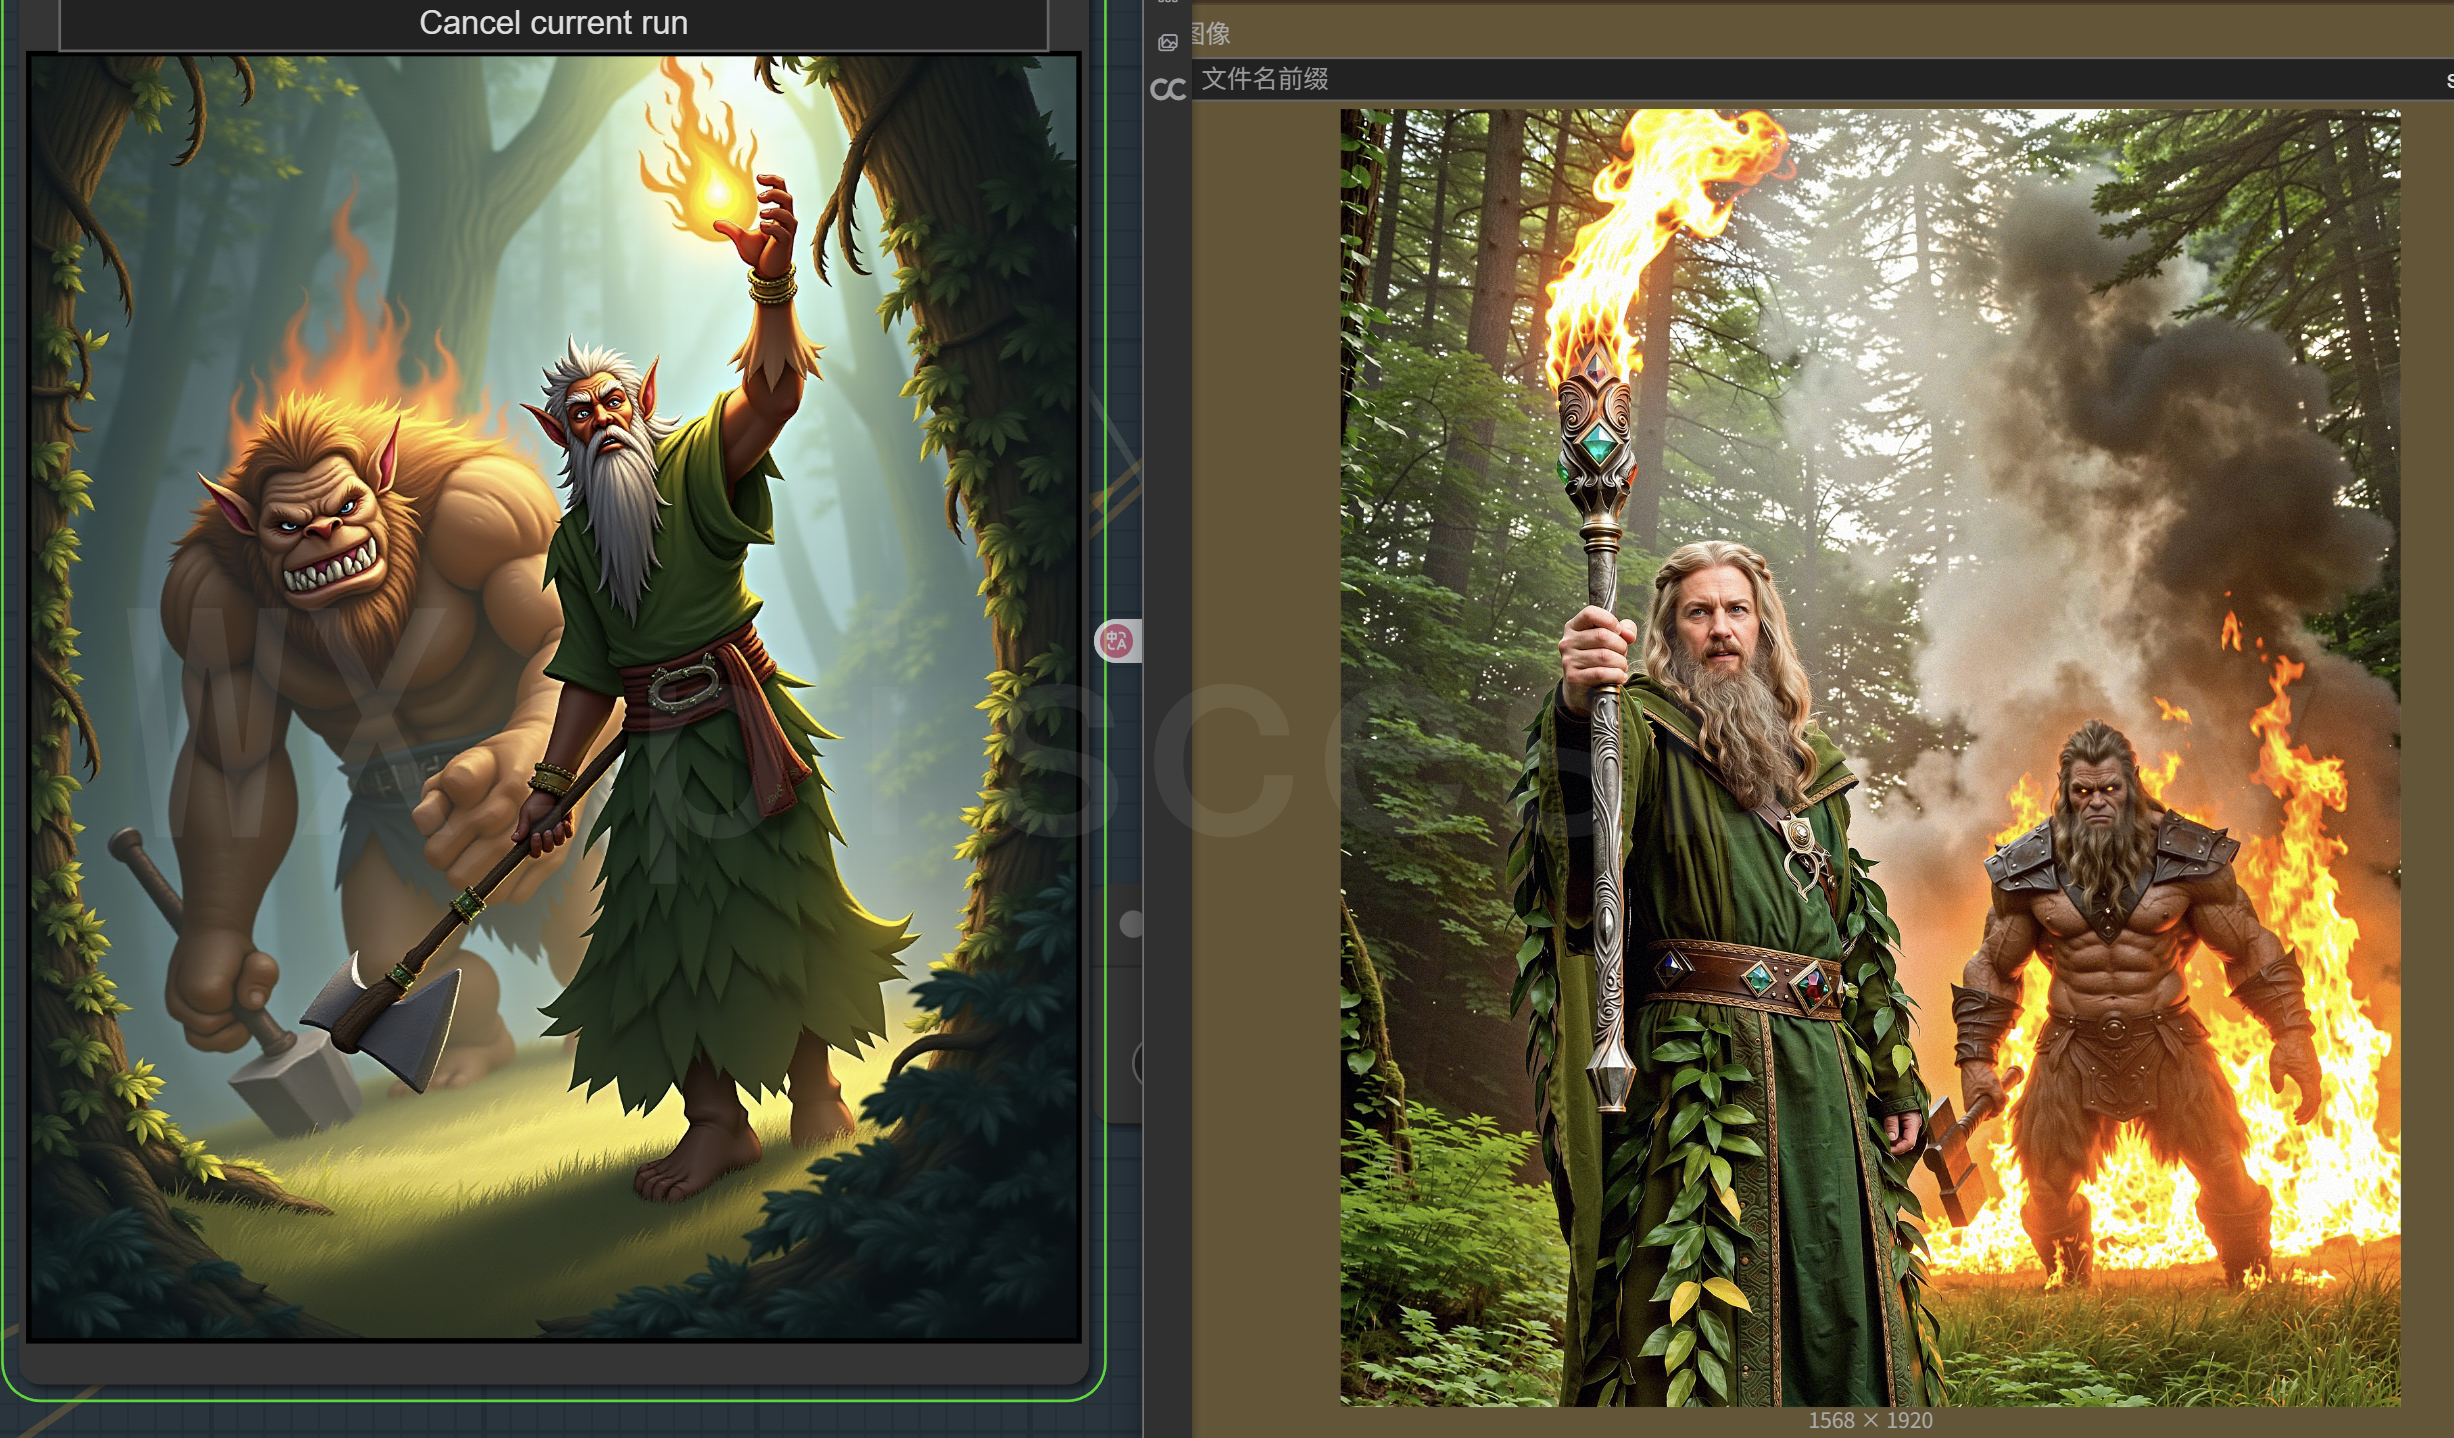This screenshot has width=2454, height=1438.
Task: Click the gray footer bar below preview image
Action: click(553, 1362)
